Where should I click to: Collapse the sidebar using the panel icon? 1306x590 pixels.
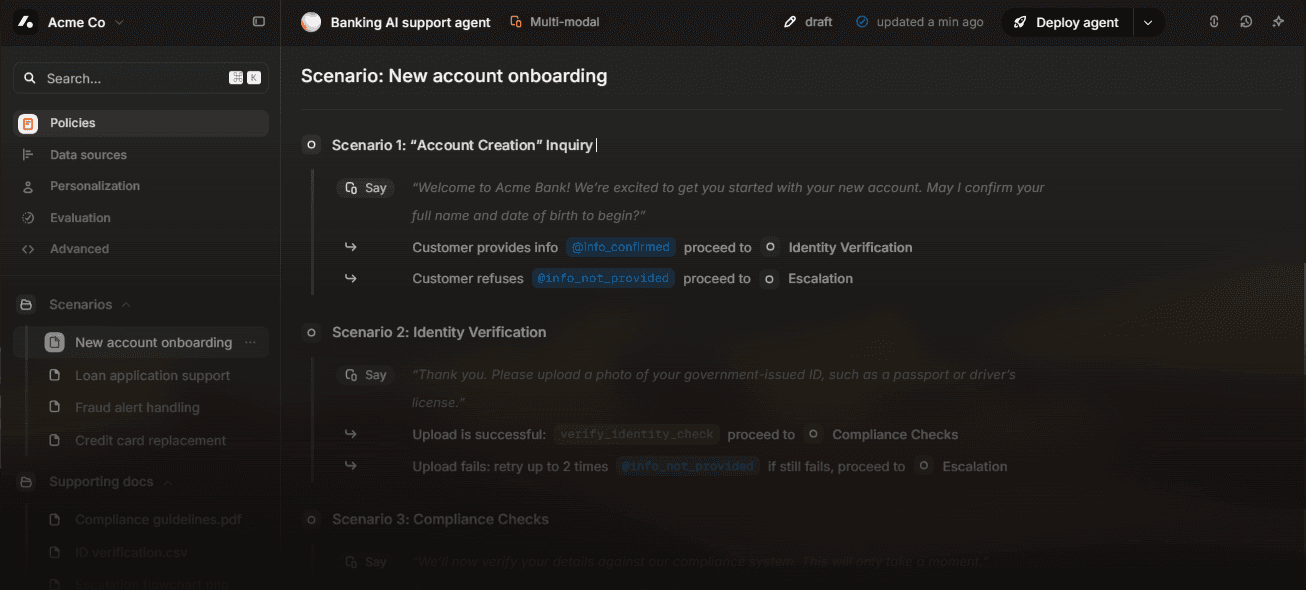(259, 21)
